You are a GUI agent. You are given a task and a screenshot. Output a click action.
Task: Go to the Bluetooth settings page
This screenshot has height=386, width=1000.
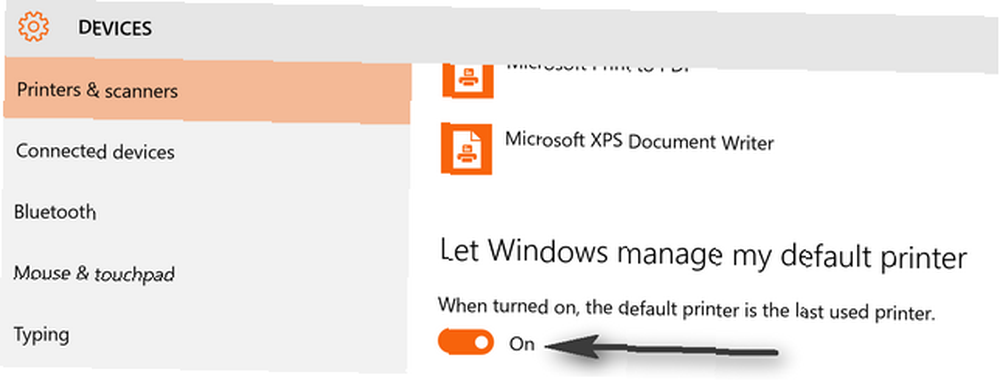pyautogui.click(x=207, y=212)
